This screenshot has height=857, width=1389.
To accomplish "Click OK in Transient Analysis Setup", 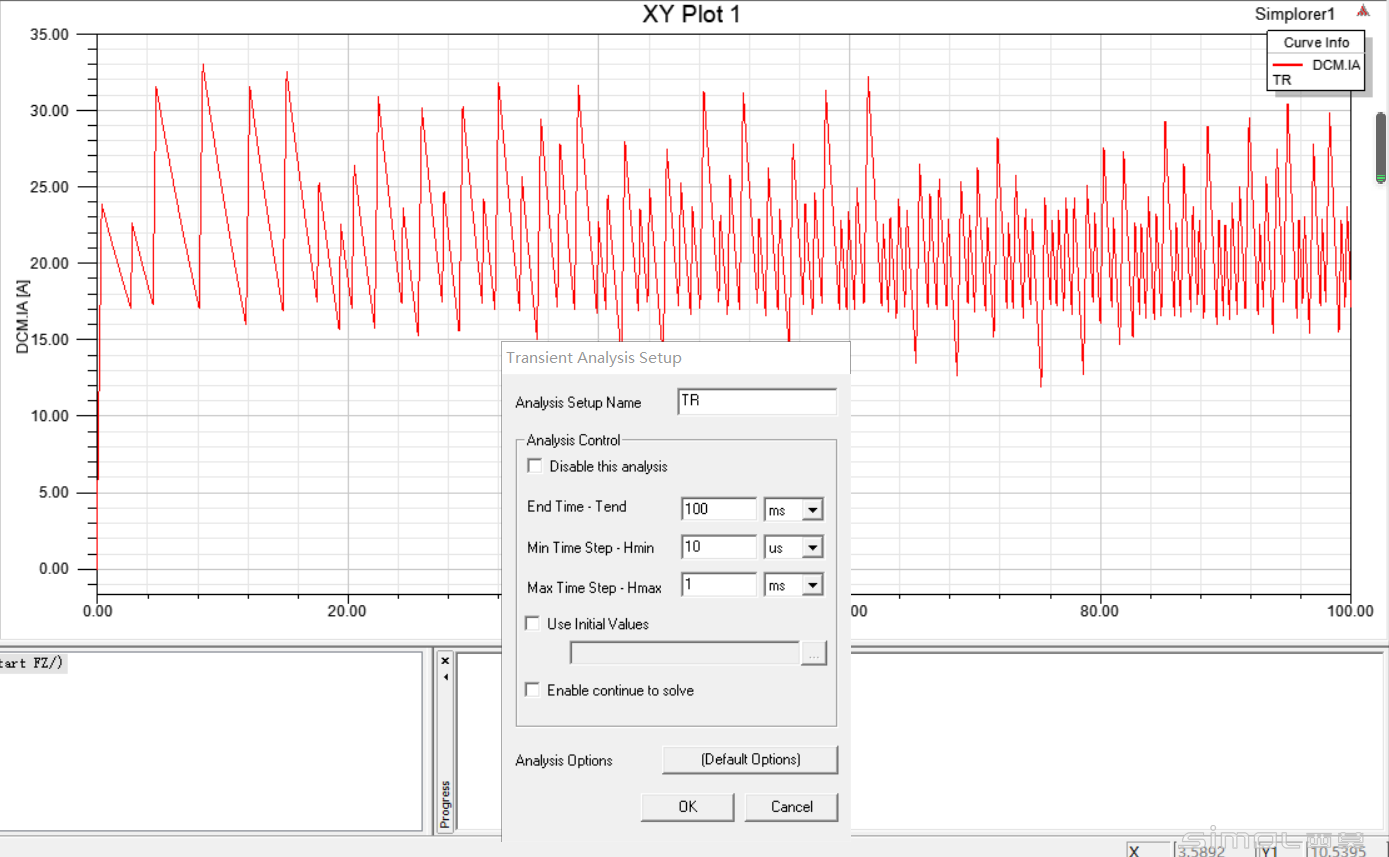I will click(688, 807).
